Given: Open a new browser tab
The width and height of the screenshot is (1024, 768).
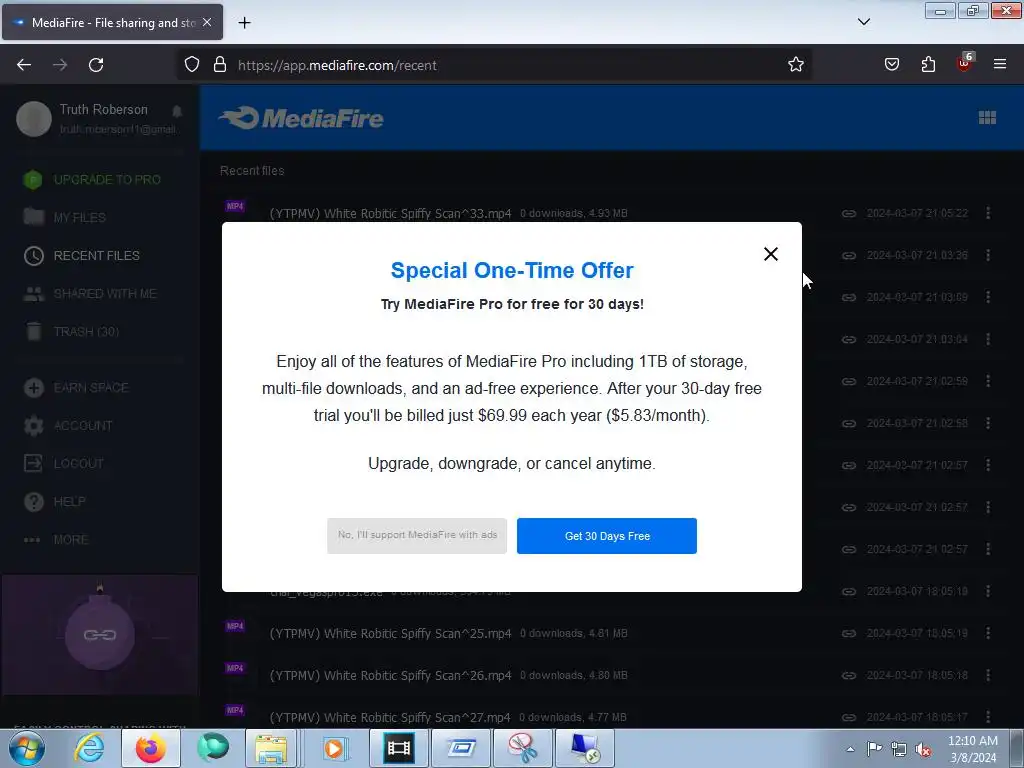Looking at the screenshot, I should pyautogui.click(x=244, y=23).
